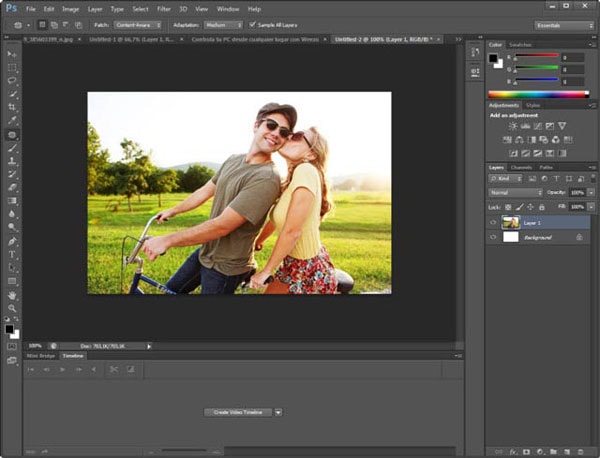Image resolution: width=600 pixels, height=458 pixels.
Task: Select the Zoom tool in toolbox
Action: click(12, 309)
